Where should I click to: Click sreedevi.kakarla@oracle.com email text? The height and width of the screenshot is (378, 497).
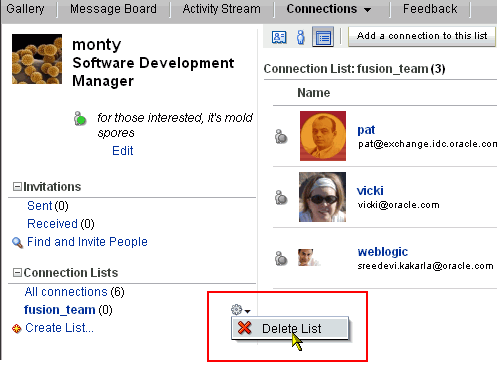[425, 266]
